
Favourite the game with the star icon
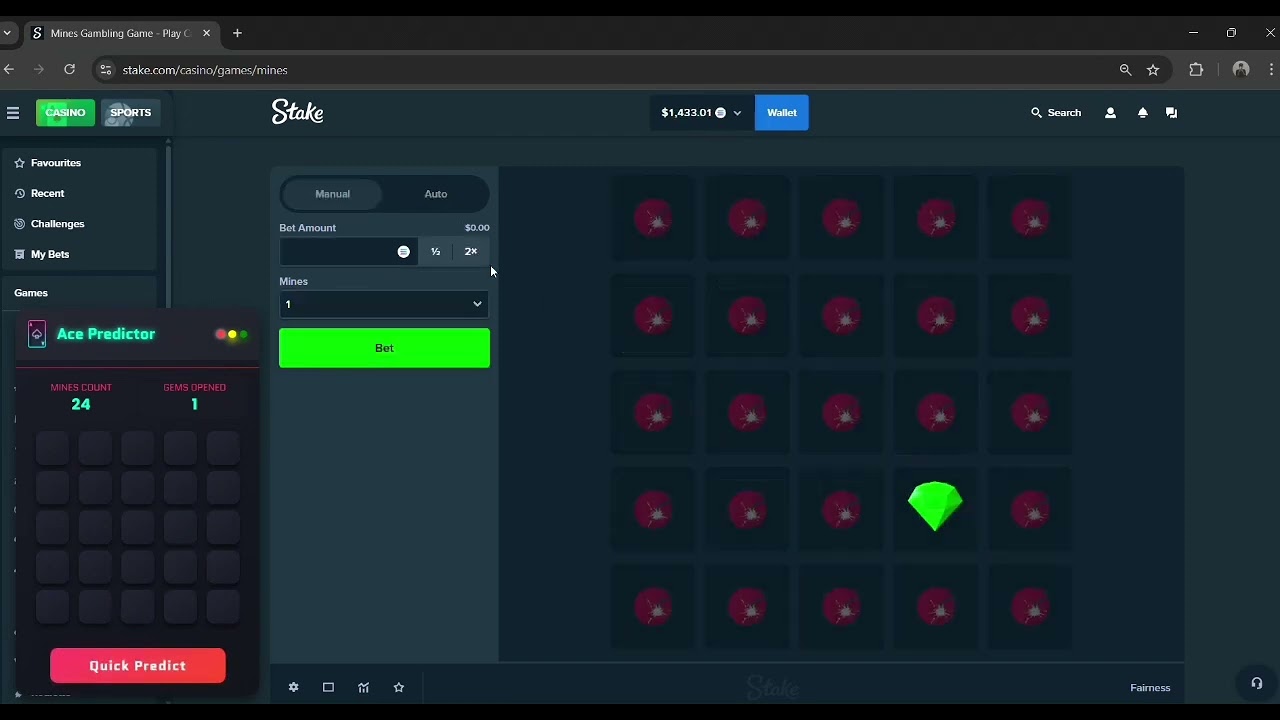click(x=399, y=687)
